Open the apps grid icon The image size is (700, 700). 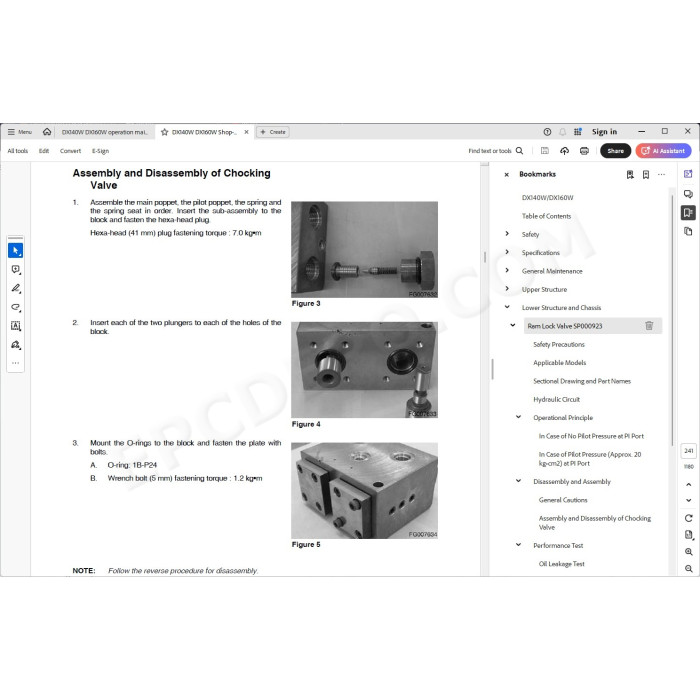coord(578,132)
